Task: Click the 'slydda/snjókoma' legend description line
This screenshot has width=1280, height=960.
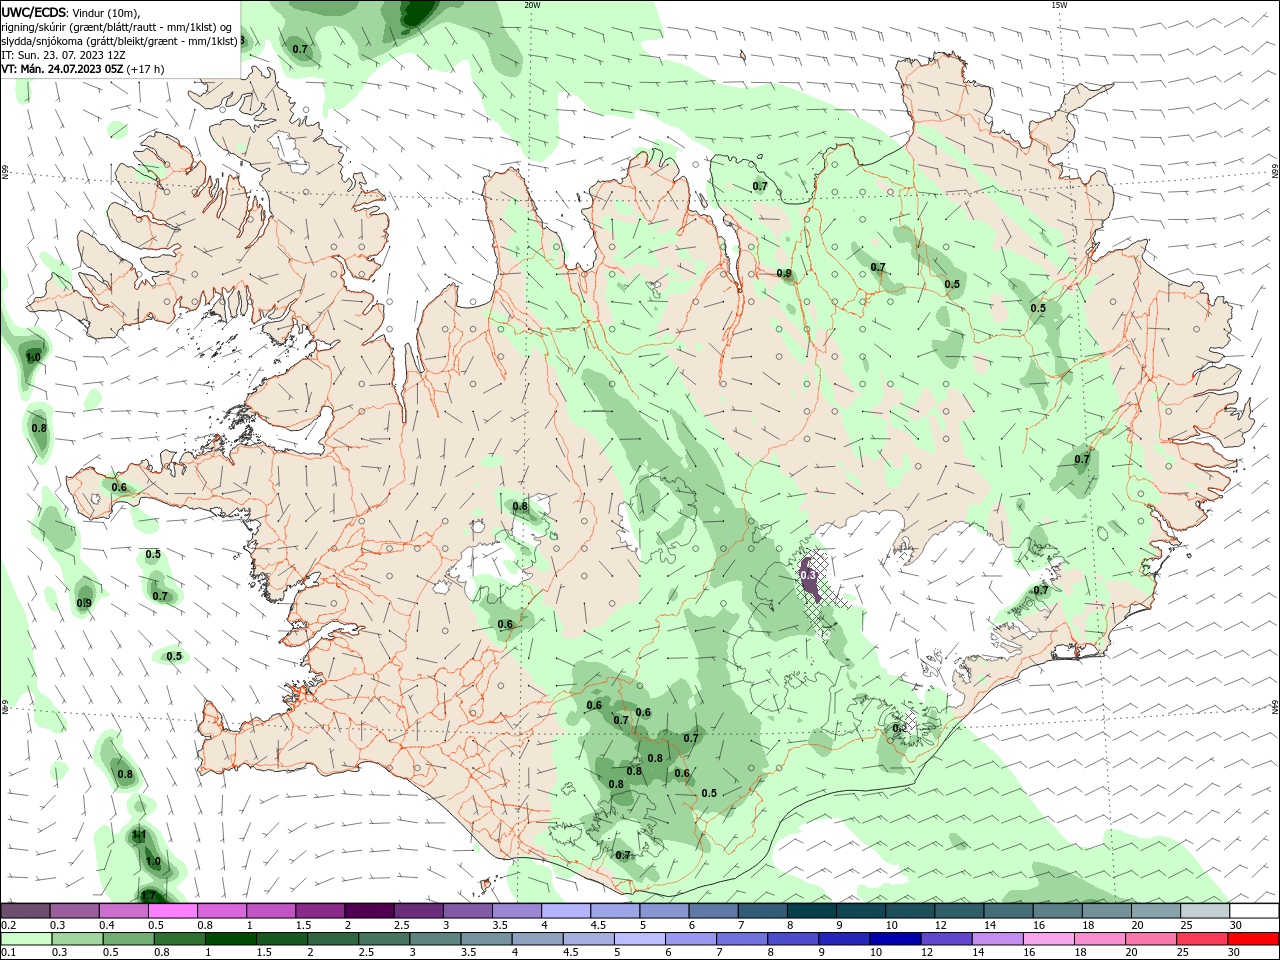Action: pos(119,41)
